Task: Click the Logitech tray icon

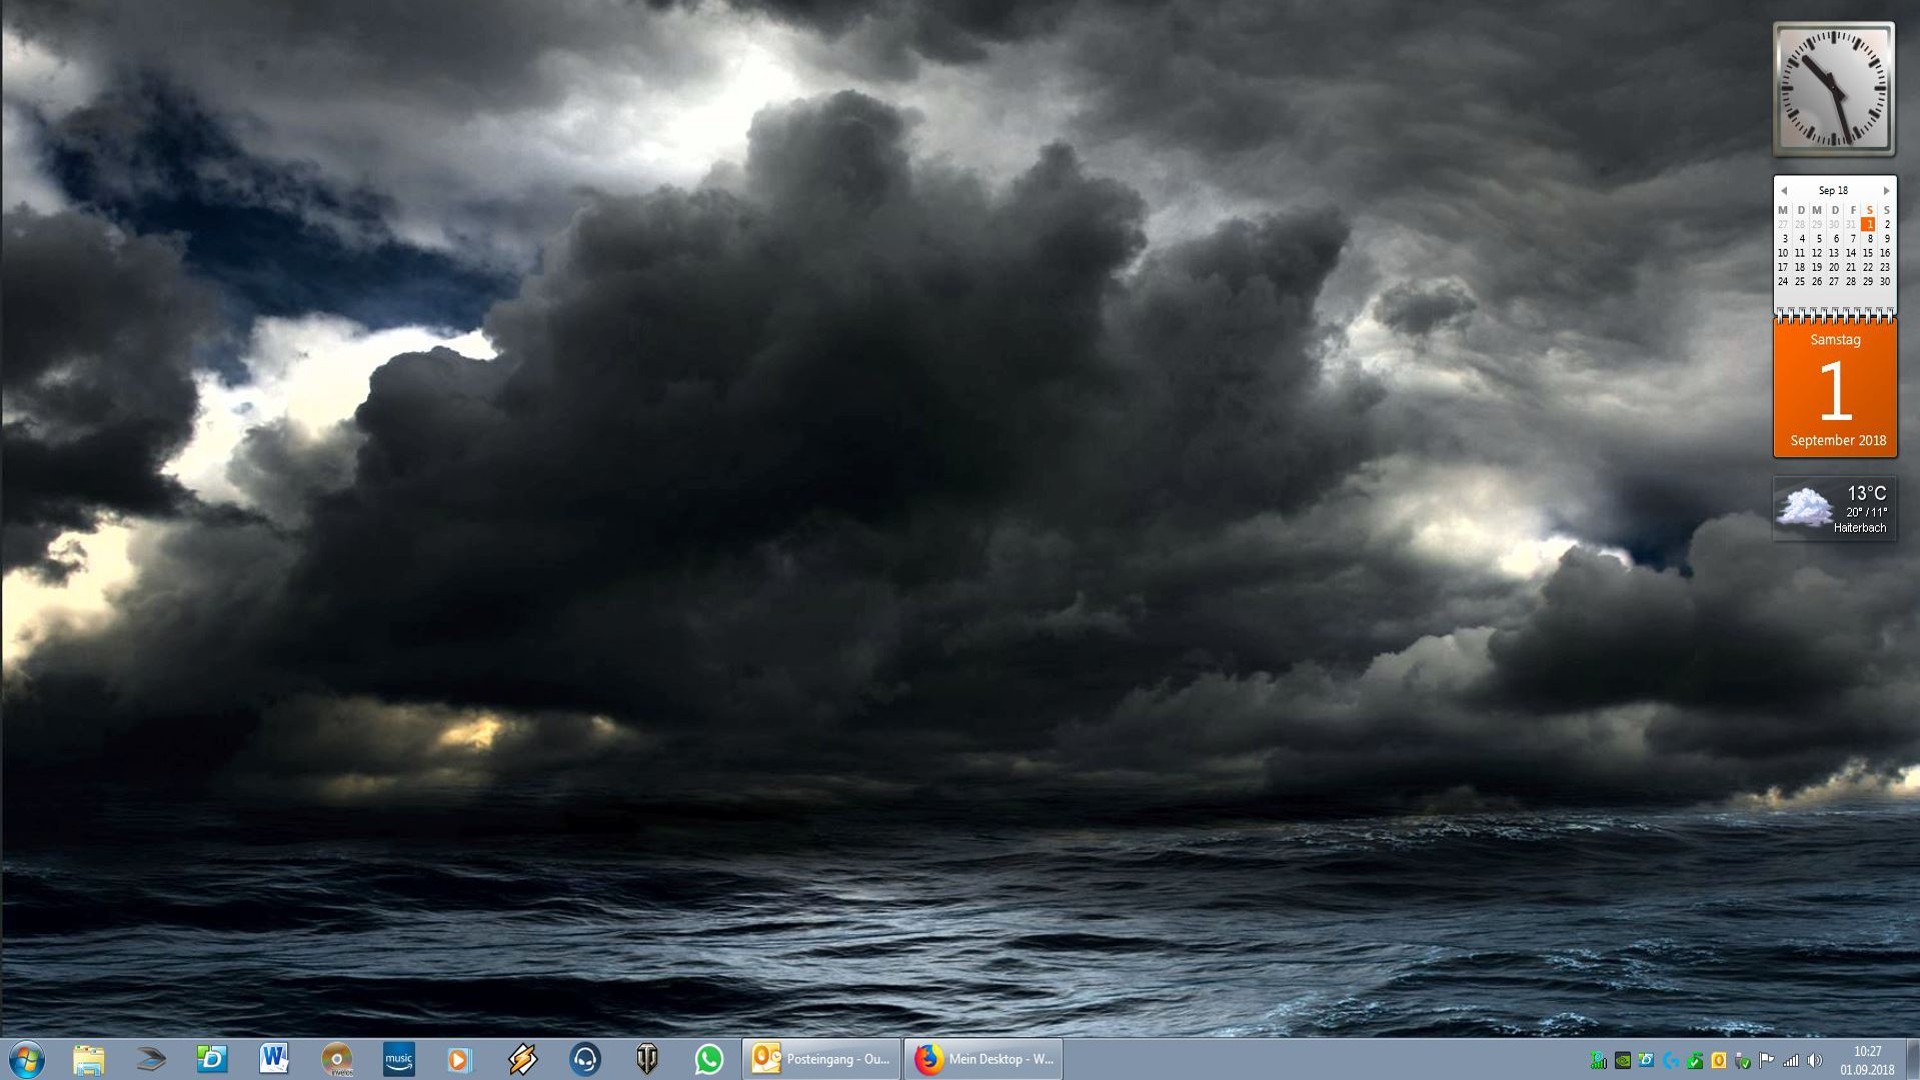Action: point(1671,1060)
